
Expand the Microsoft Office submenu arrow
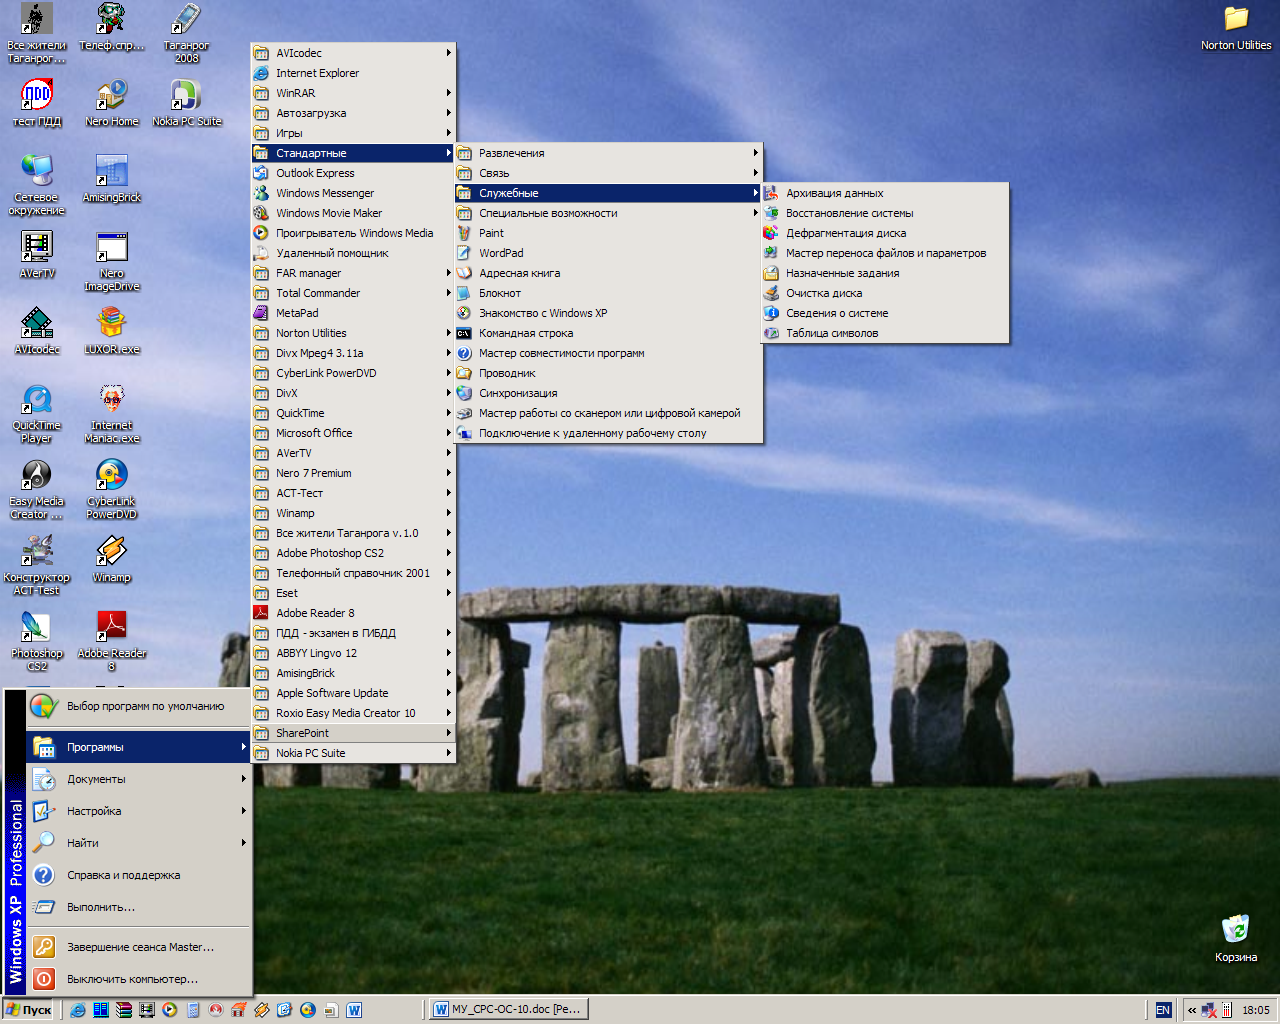[x=449, y=433]
